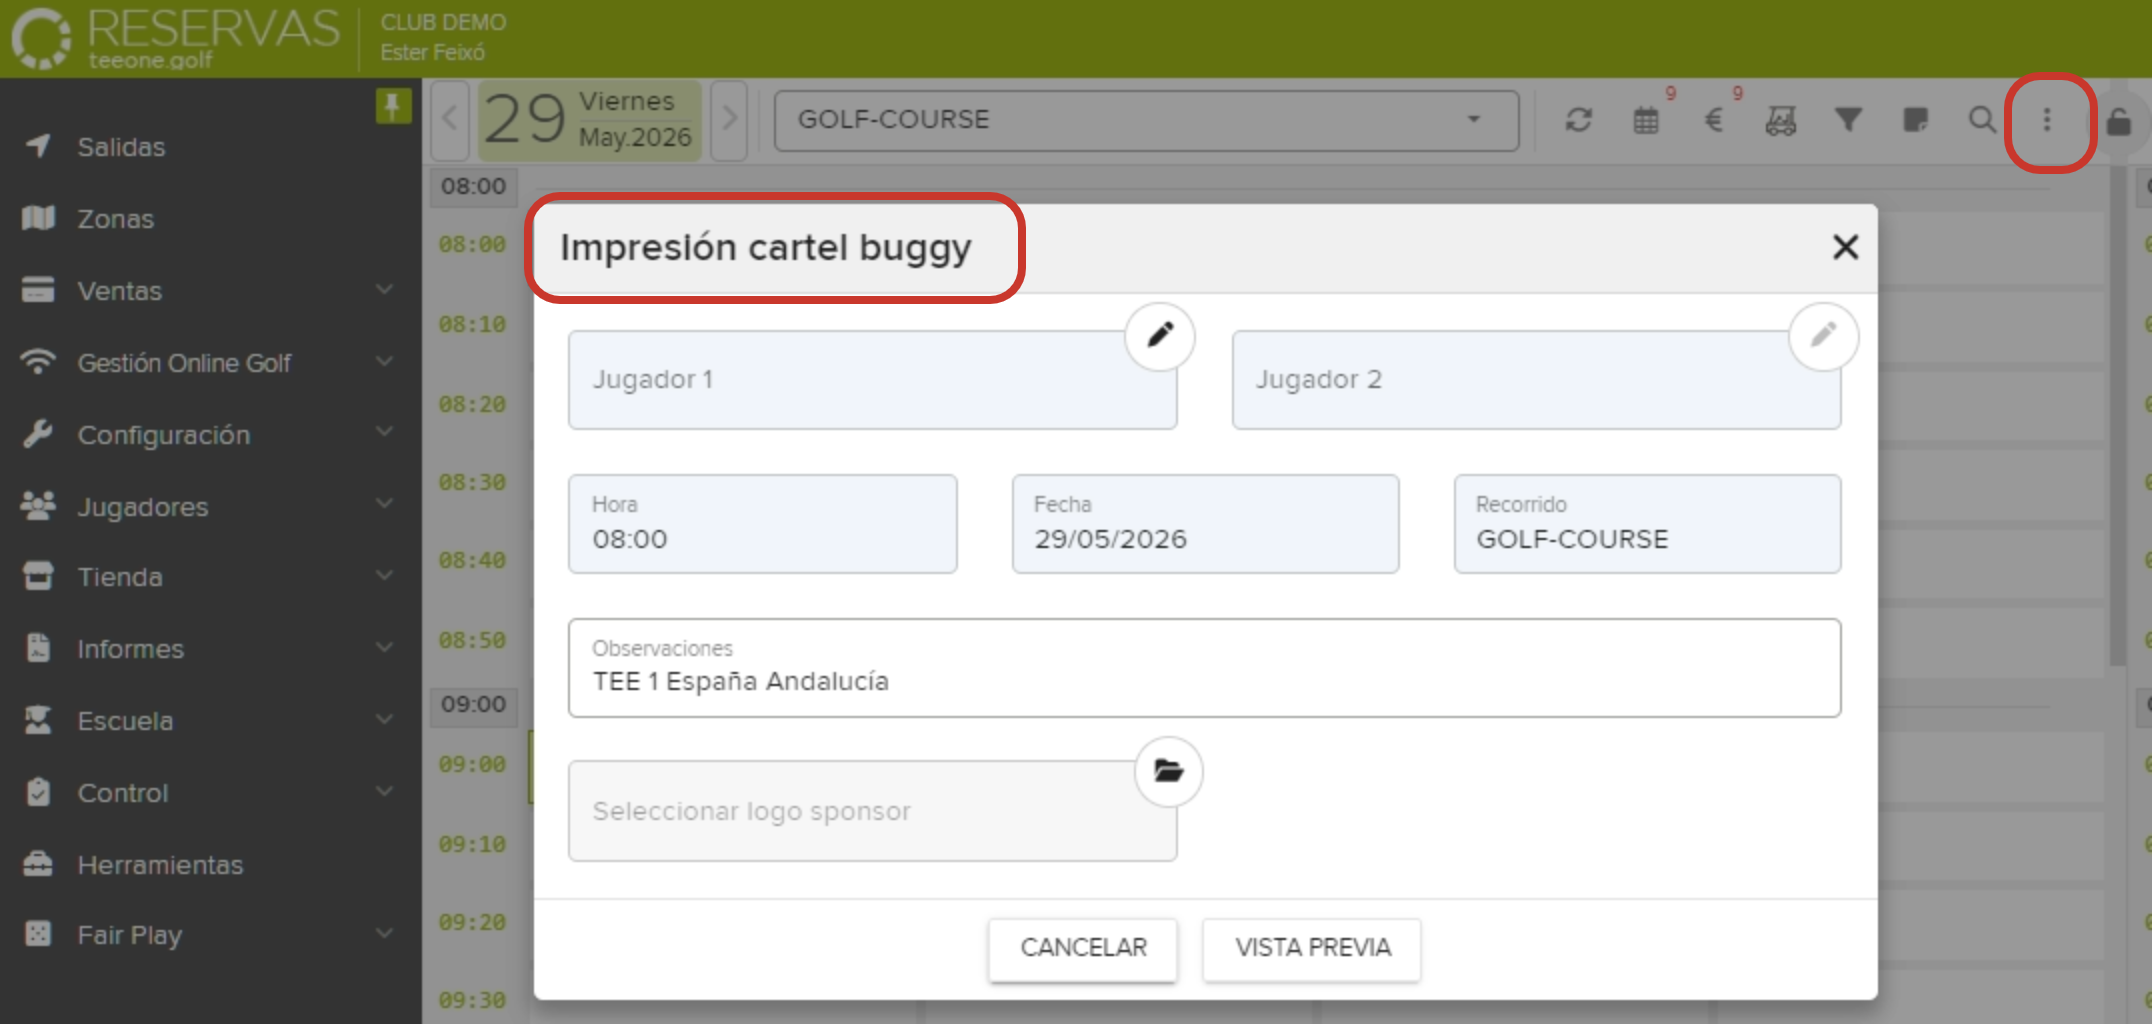Open the three-dot more options menu
The image size is (2152, 1024).
[x=2047, y=120]
